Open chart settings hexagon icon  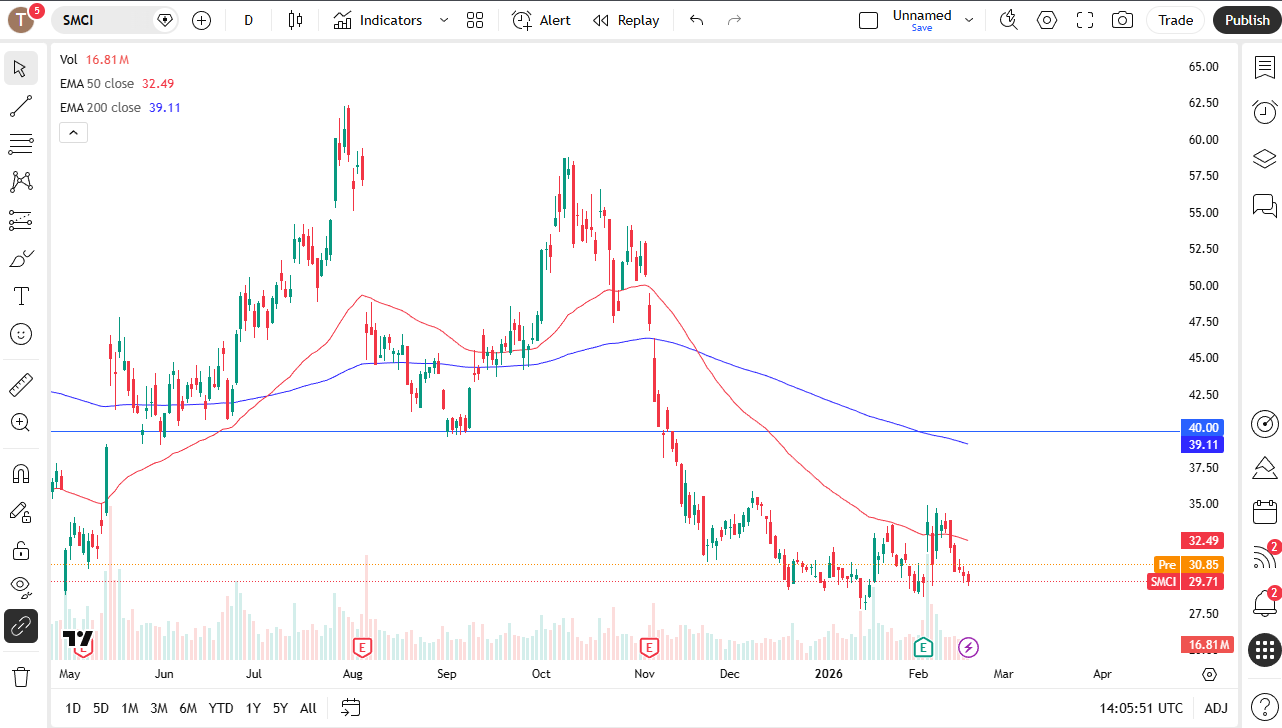tap(1047, 20)
